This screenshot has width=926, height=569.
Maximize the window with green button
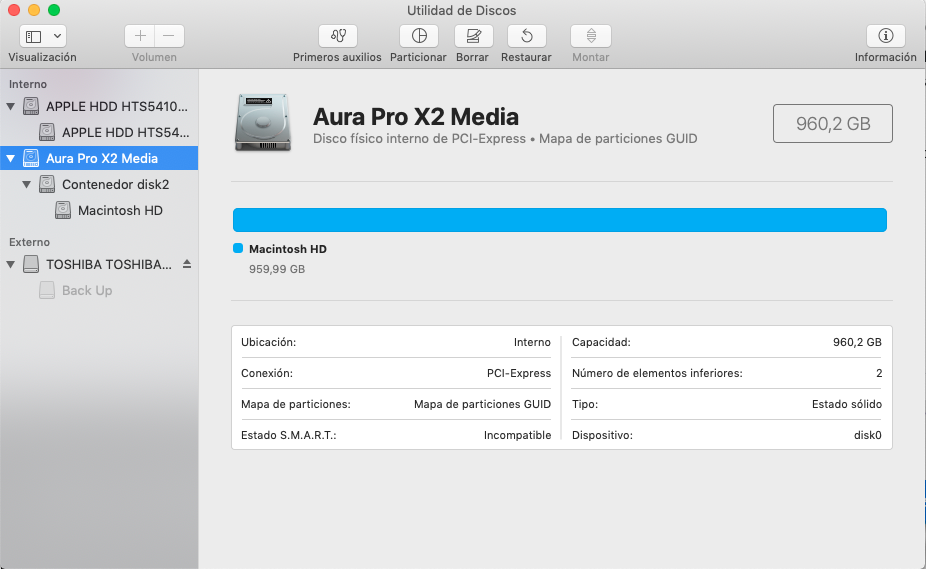pyautogui.click(x=54, y=10)
